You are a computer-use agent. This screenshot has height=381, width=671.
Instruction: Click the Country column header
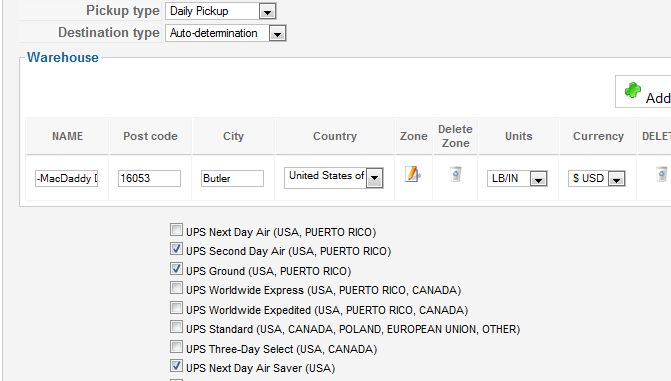(335, 136)
